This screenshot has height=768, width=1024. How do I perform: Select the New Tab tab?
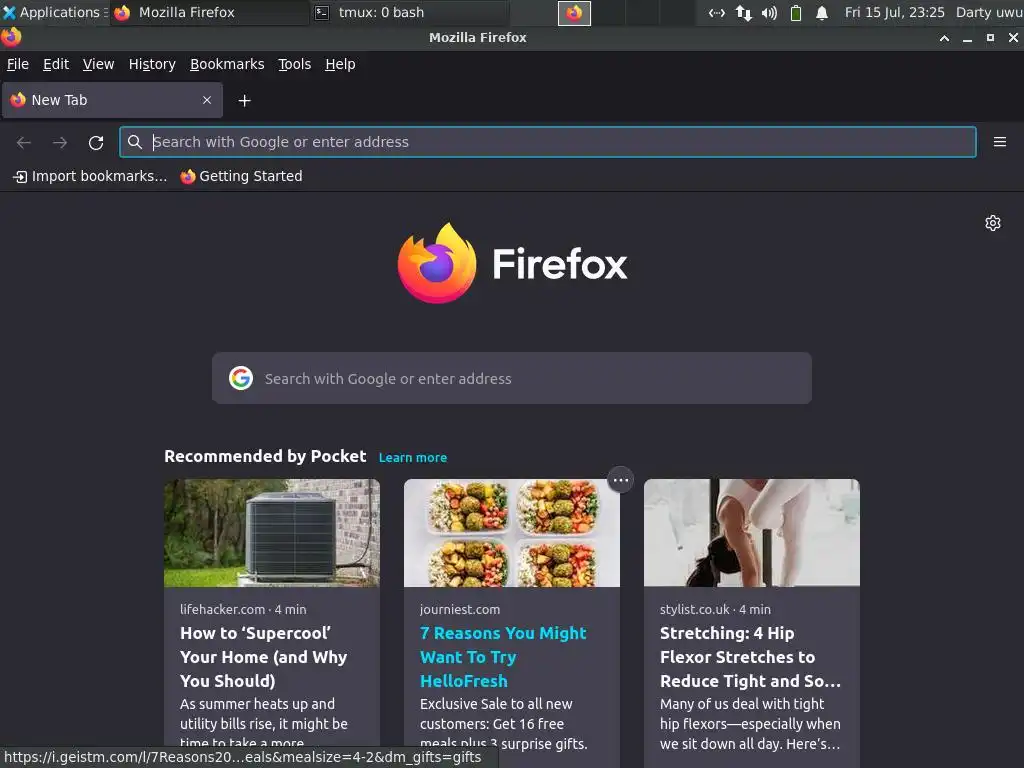112,100
